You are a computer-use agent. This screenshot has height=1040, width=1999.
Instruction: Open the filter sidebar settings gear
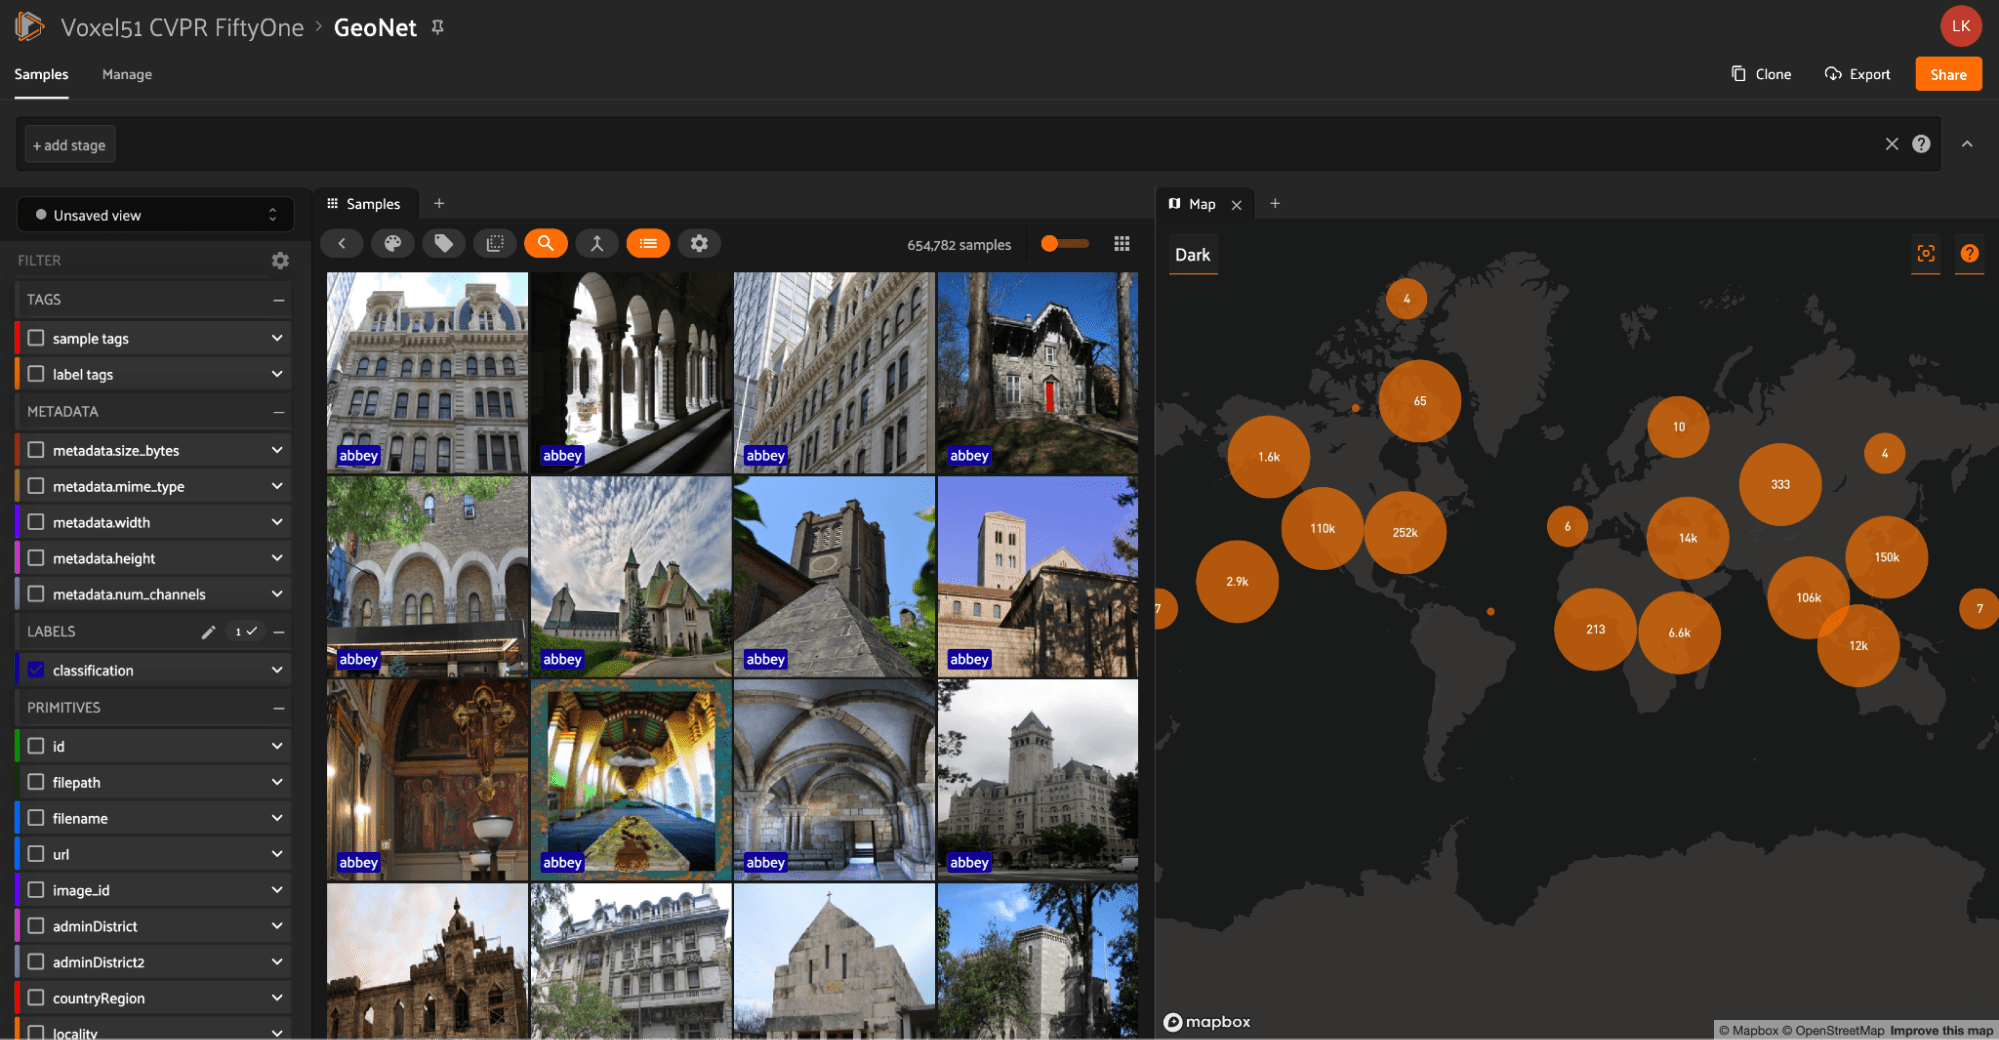pyautogui.click(x=280, y=260)
